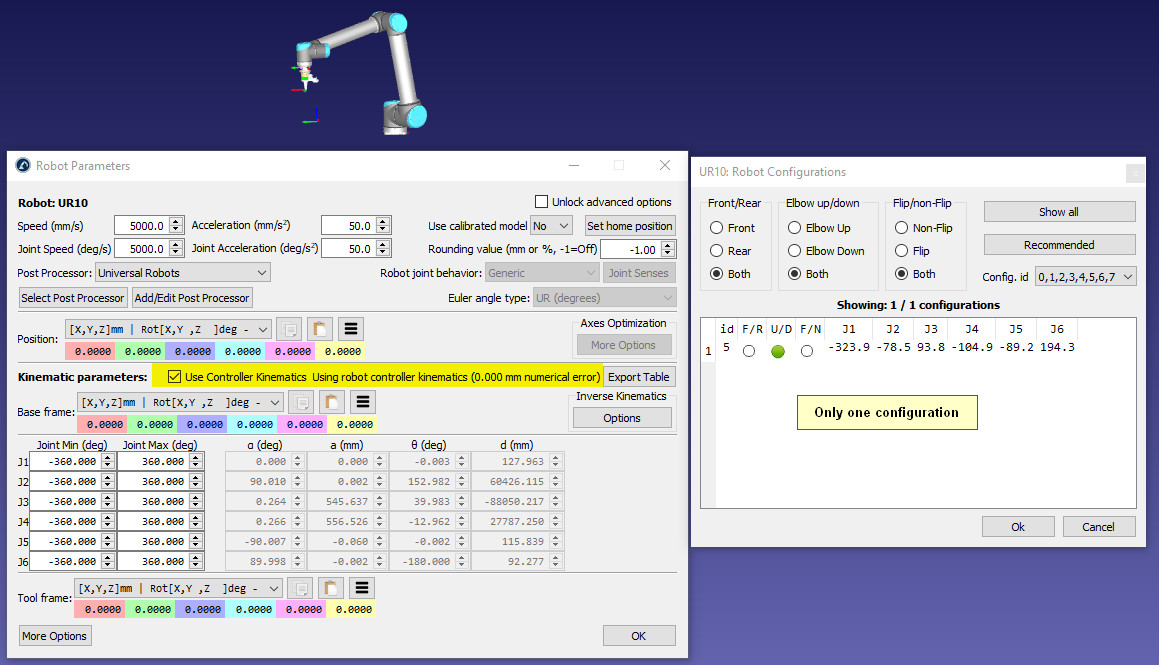
Task: Open the Post Processor dropdown
Action: click(183, 273)
